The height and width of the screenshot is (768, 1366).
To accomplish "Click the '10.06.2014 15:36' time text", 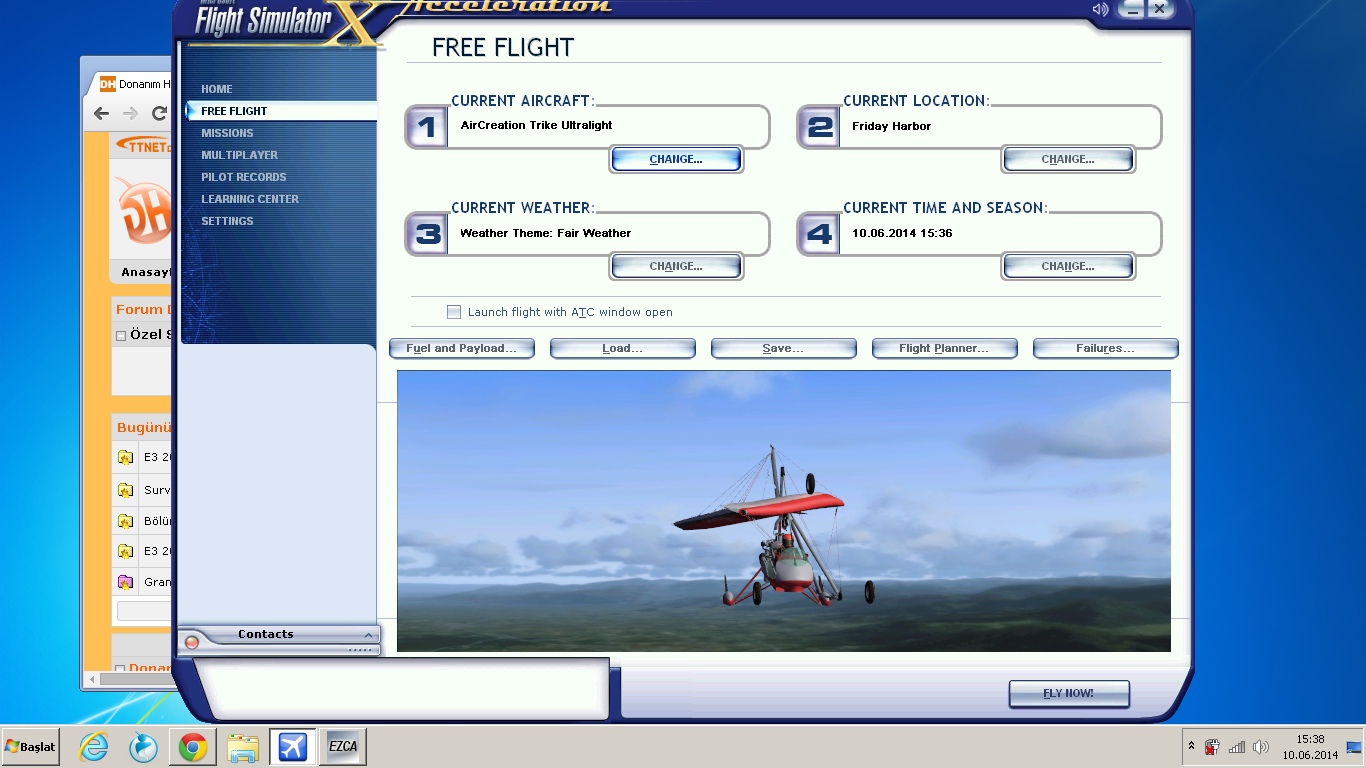I will pyautogui.click(x=902, y=233).
